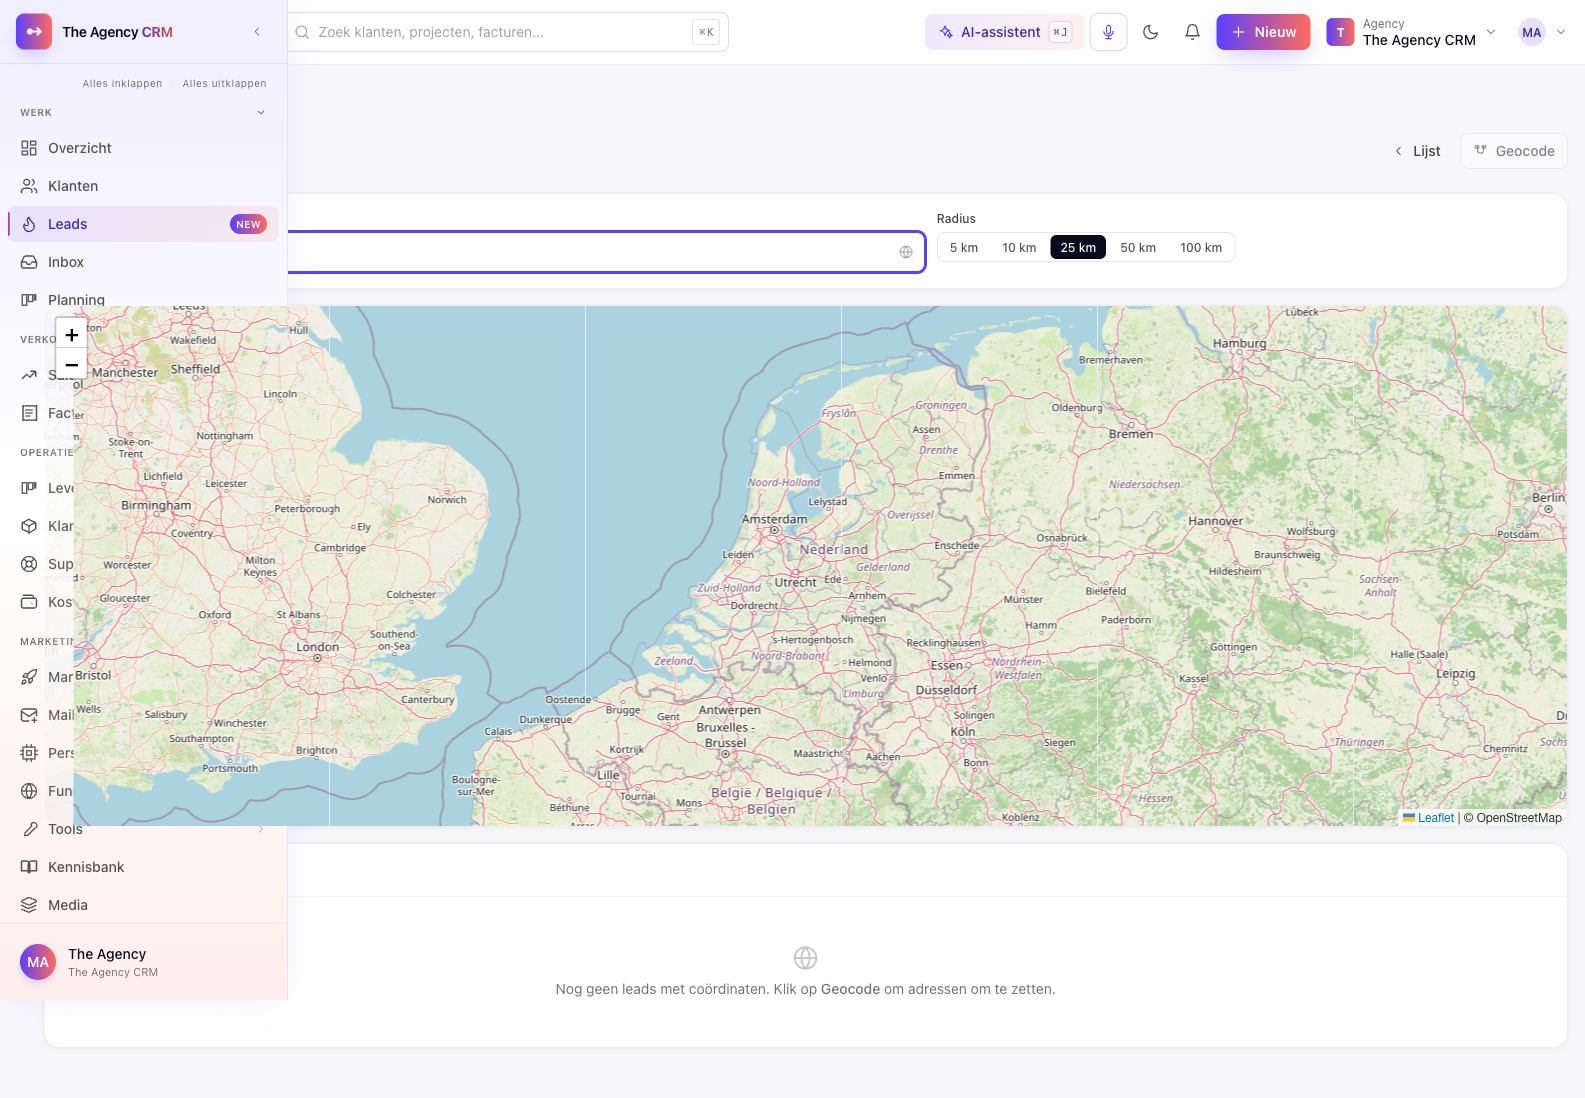The height and width of the screenshot is (1098, 1585).
Task: Click the Klanten people icon
Action: pos(29,186)
